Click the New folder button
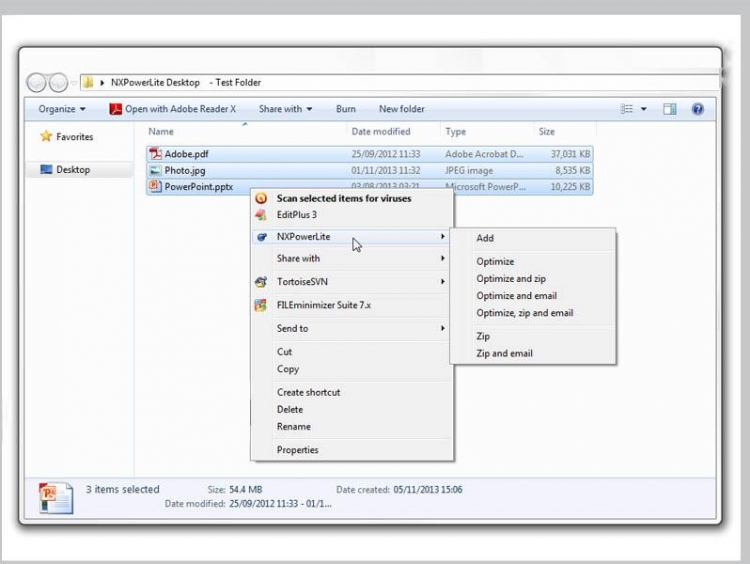The width and height of the screenshot is (750, 564). coord(402,109)
